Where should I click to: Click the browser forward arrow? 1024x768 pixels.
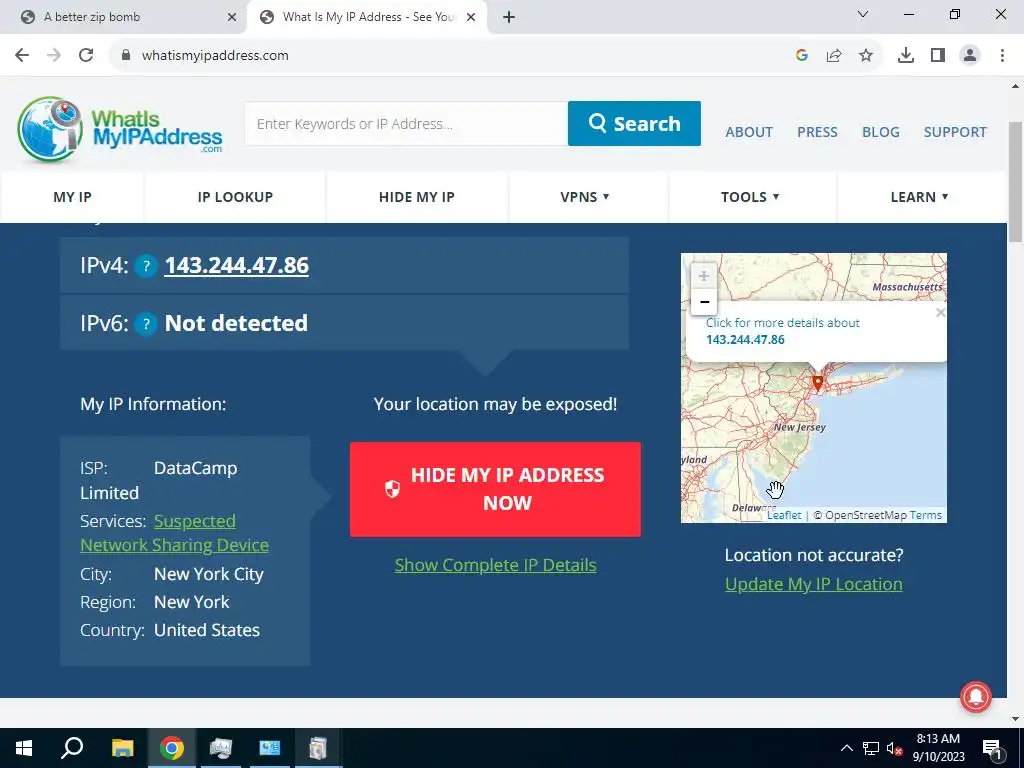point(54,56)
